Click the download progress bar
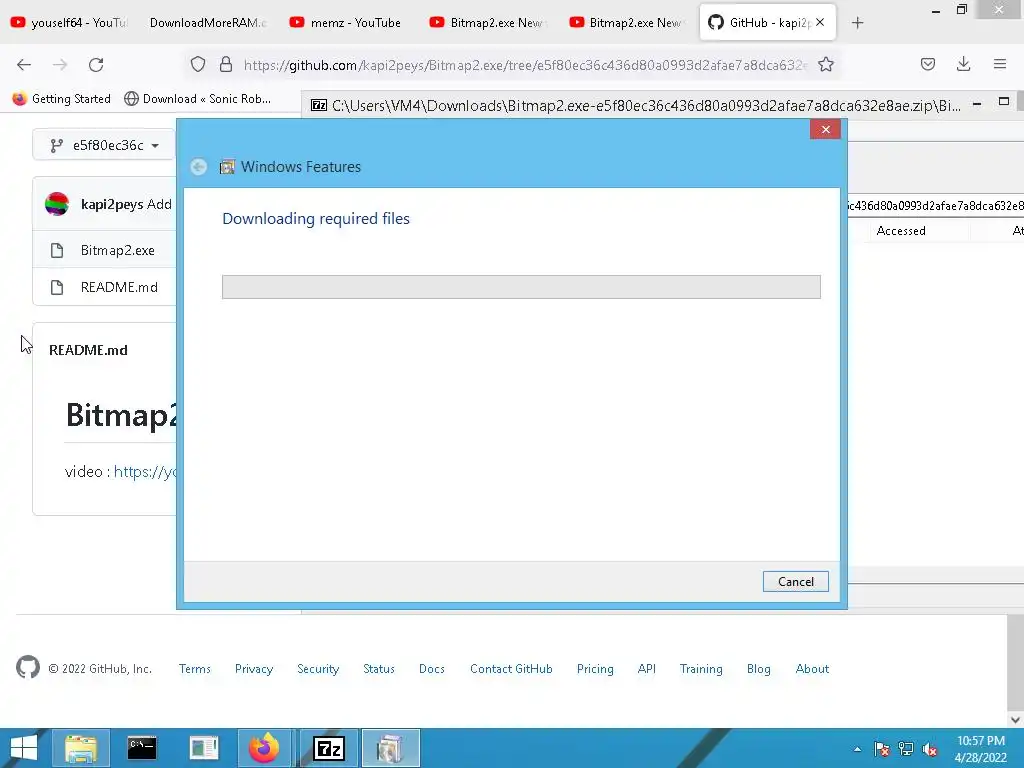 tap(521, 287)
